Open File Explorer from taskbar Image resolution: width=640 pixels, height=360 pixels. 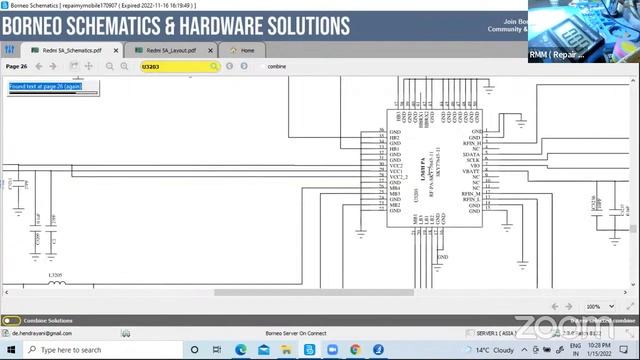pyautogui.click(x=286, y=350)
